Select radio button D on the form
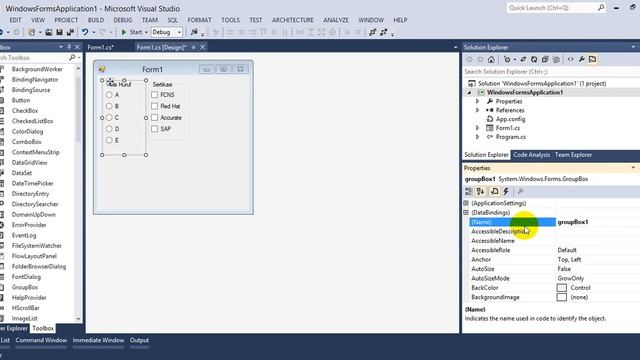The image size is (640, 360). [109, 129]
